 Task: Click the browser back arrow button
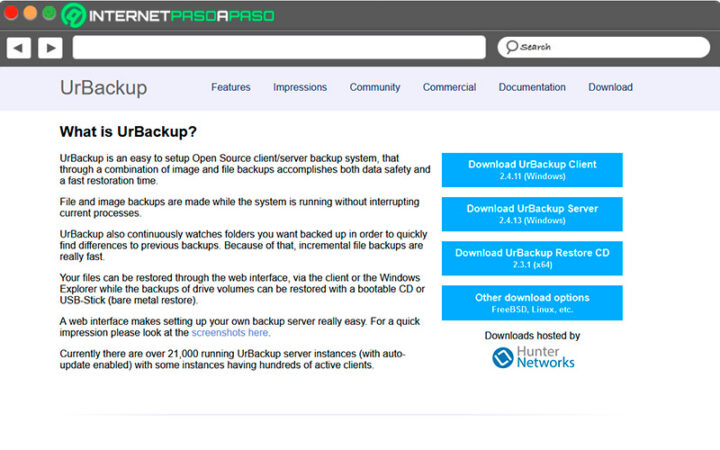[19, 47]
